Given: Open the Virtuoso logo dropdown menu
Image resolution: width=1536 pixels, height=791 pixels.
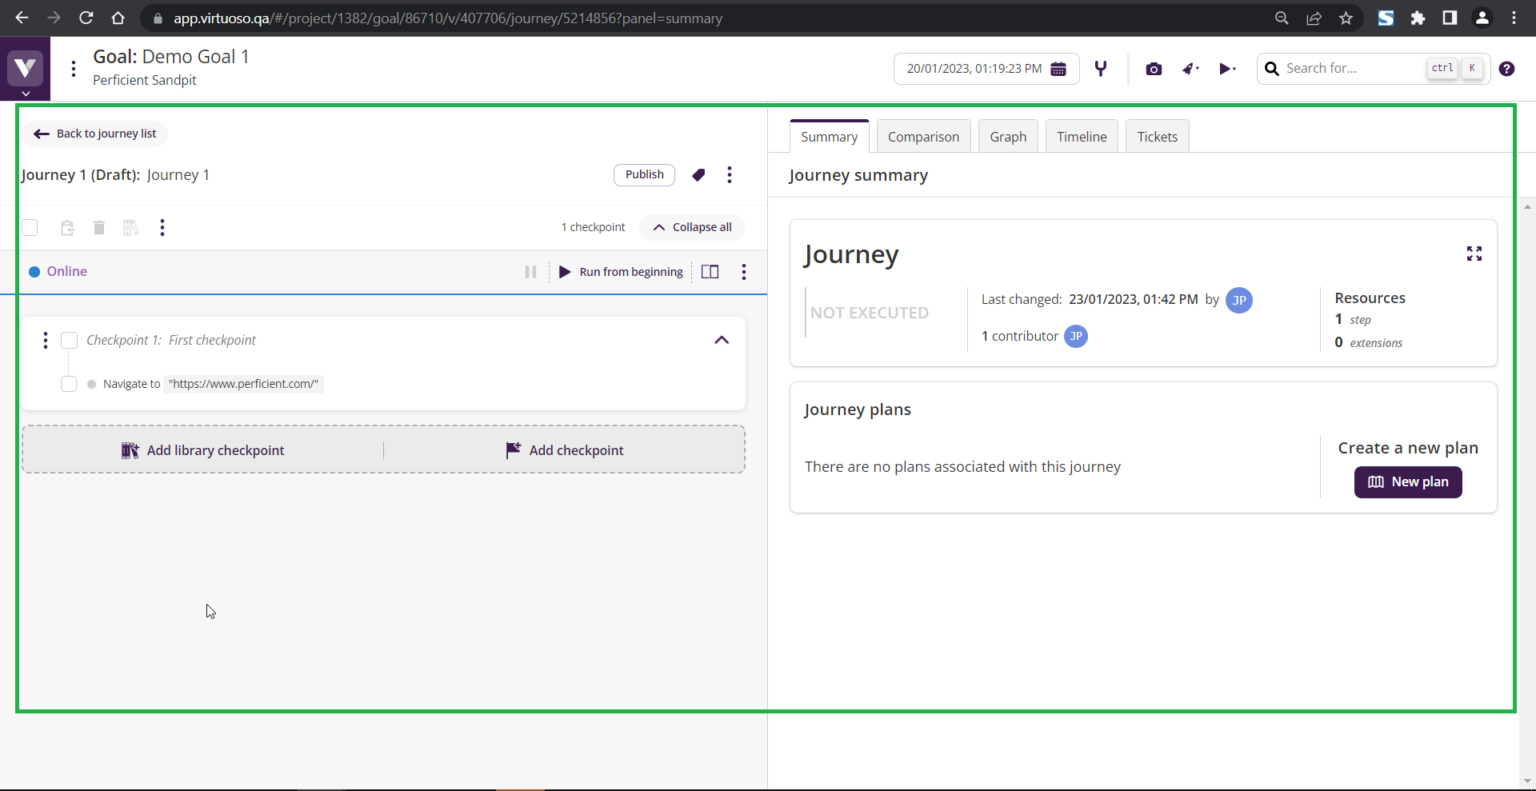Looking at the screenshot, I should point(25,70).
